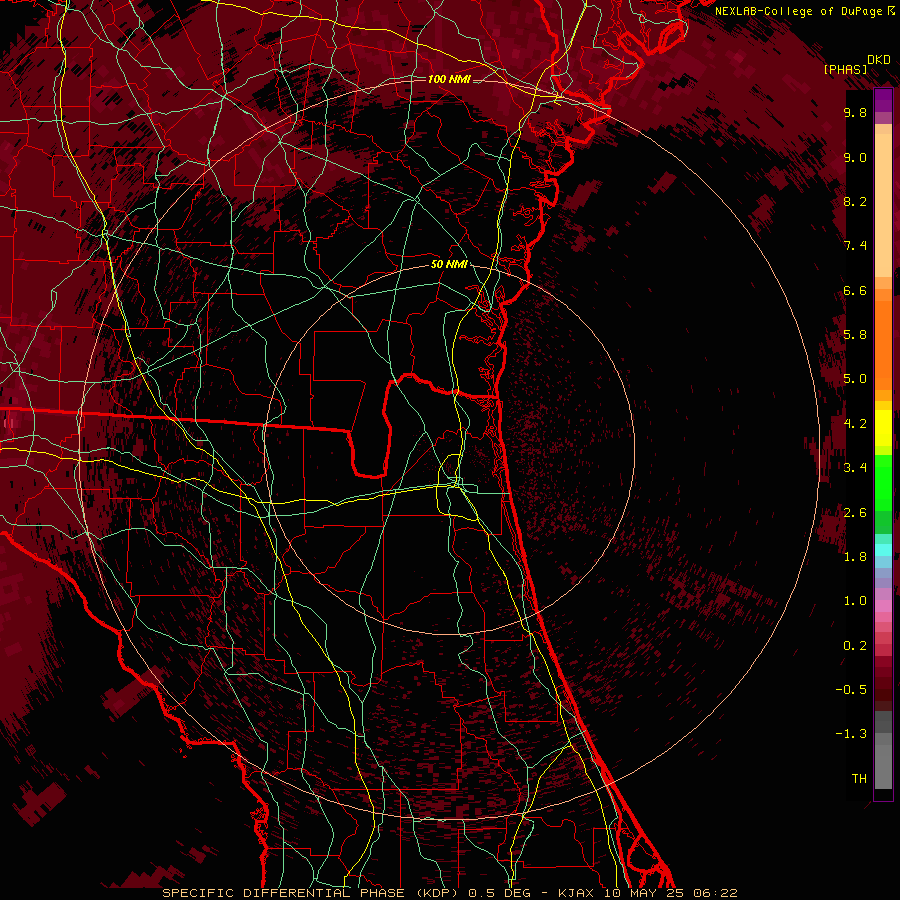Click the KJAX station identifier in the caption
The image size is (900, 900).
coord(577,893)
